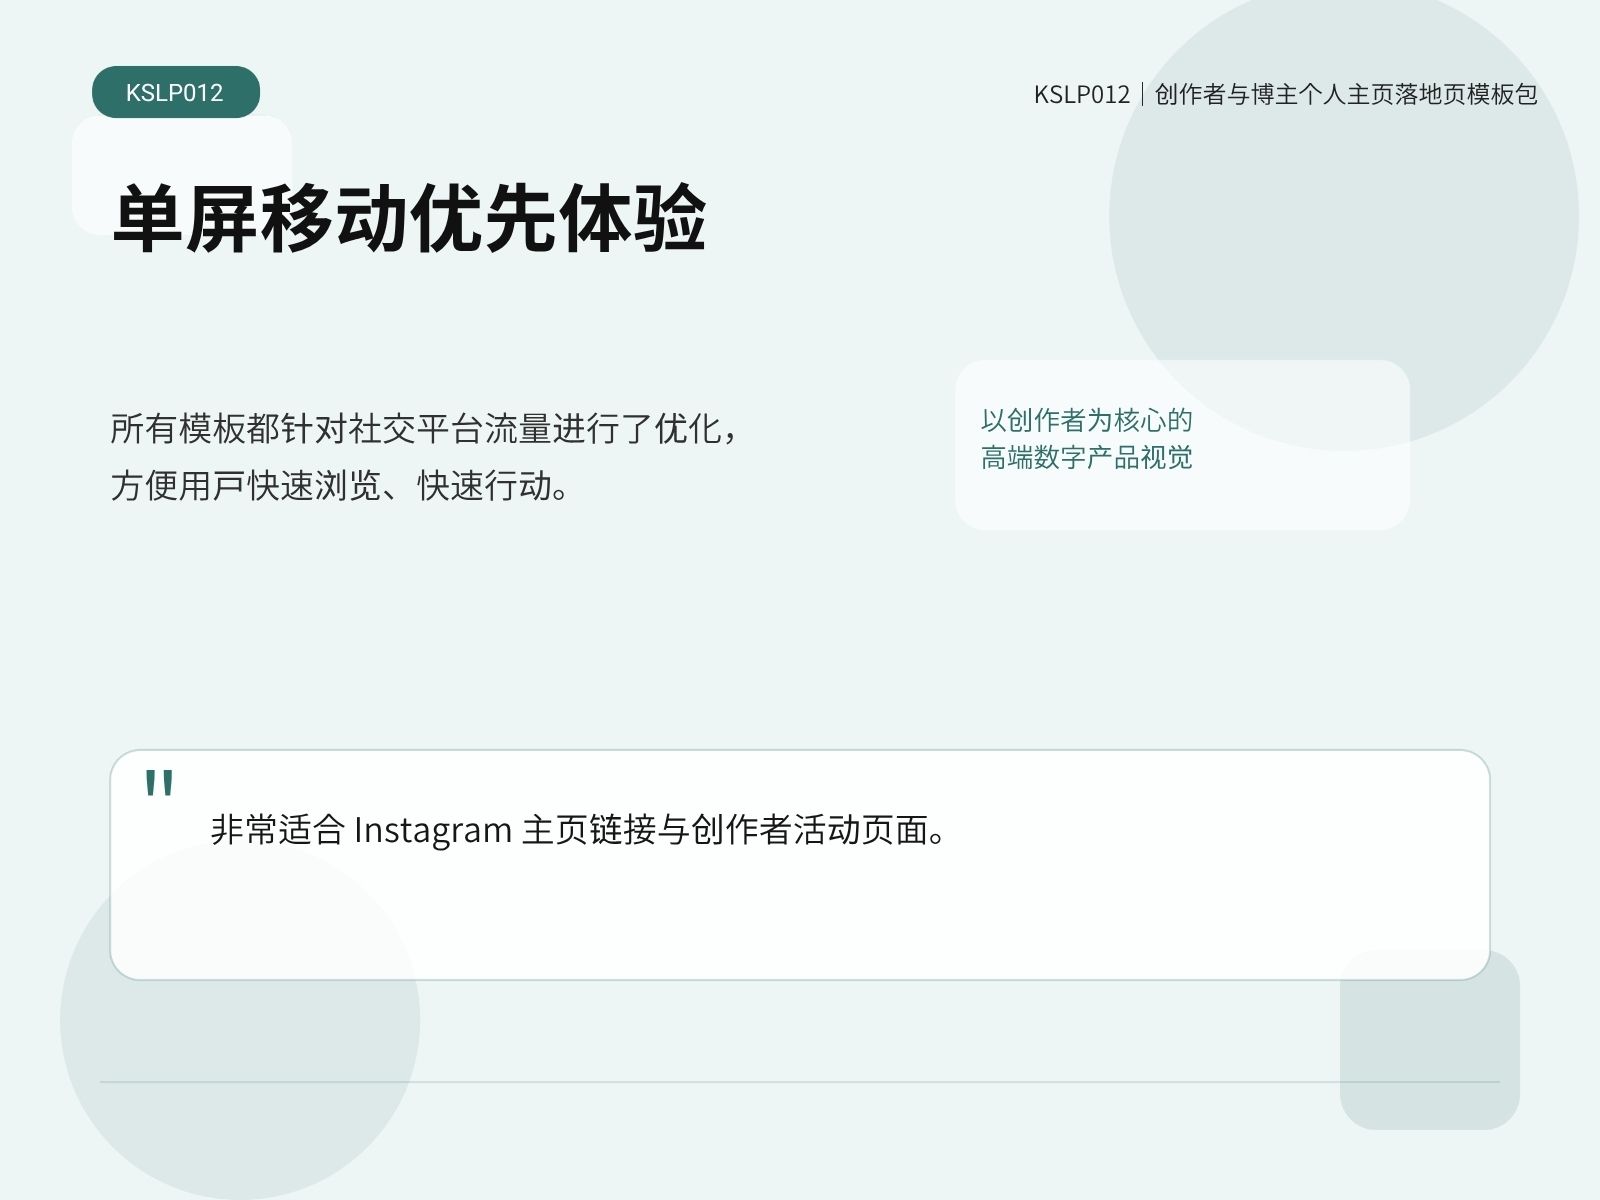1600x1200 pixels.
Task: Click the KSLP012 green pill badge
Action: (x=176, y=92)
